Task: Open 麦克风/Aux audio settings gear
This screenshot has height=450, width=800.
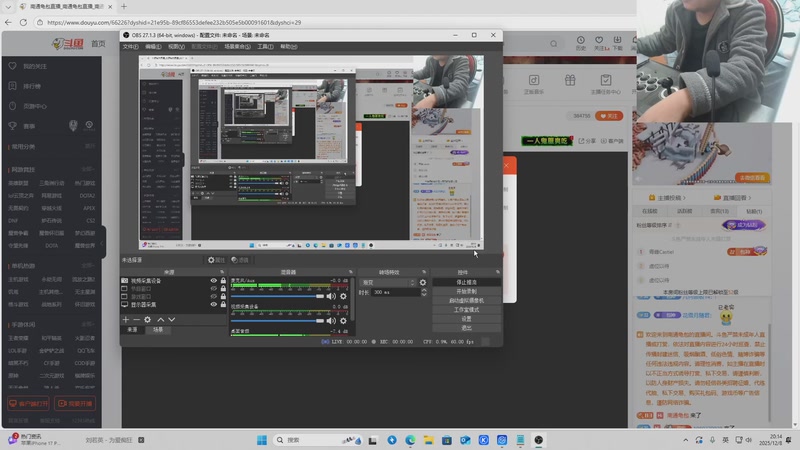Action: coord(343,296)
